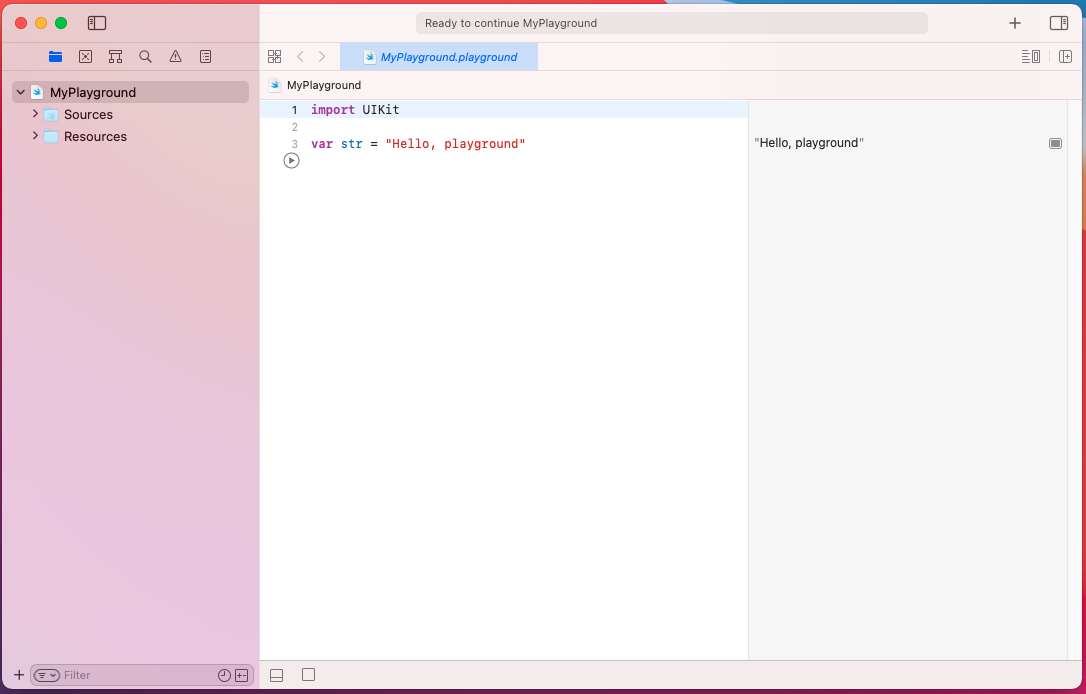Focus the navigator Filter field
The image size is (1086, 694).
(139, 675)
